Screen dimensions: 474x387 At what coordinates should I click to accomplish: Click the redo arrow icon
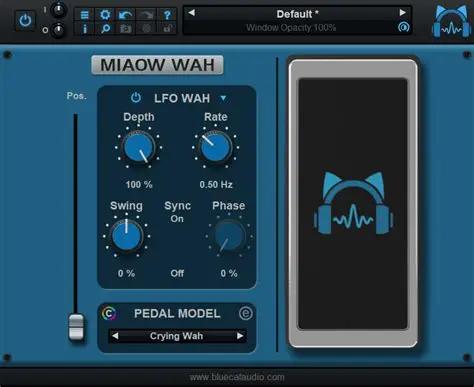coord(146,15)
